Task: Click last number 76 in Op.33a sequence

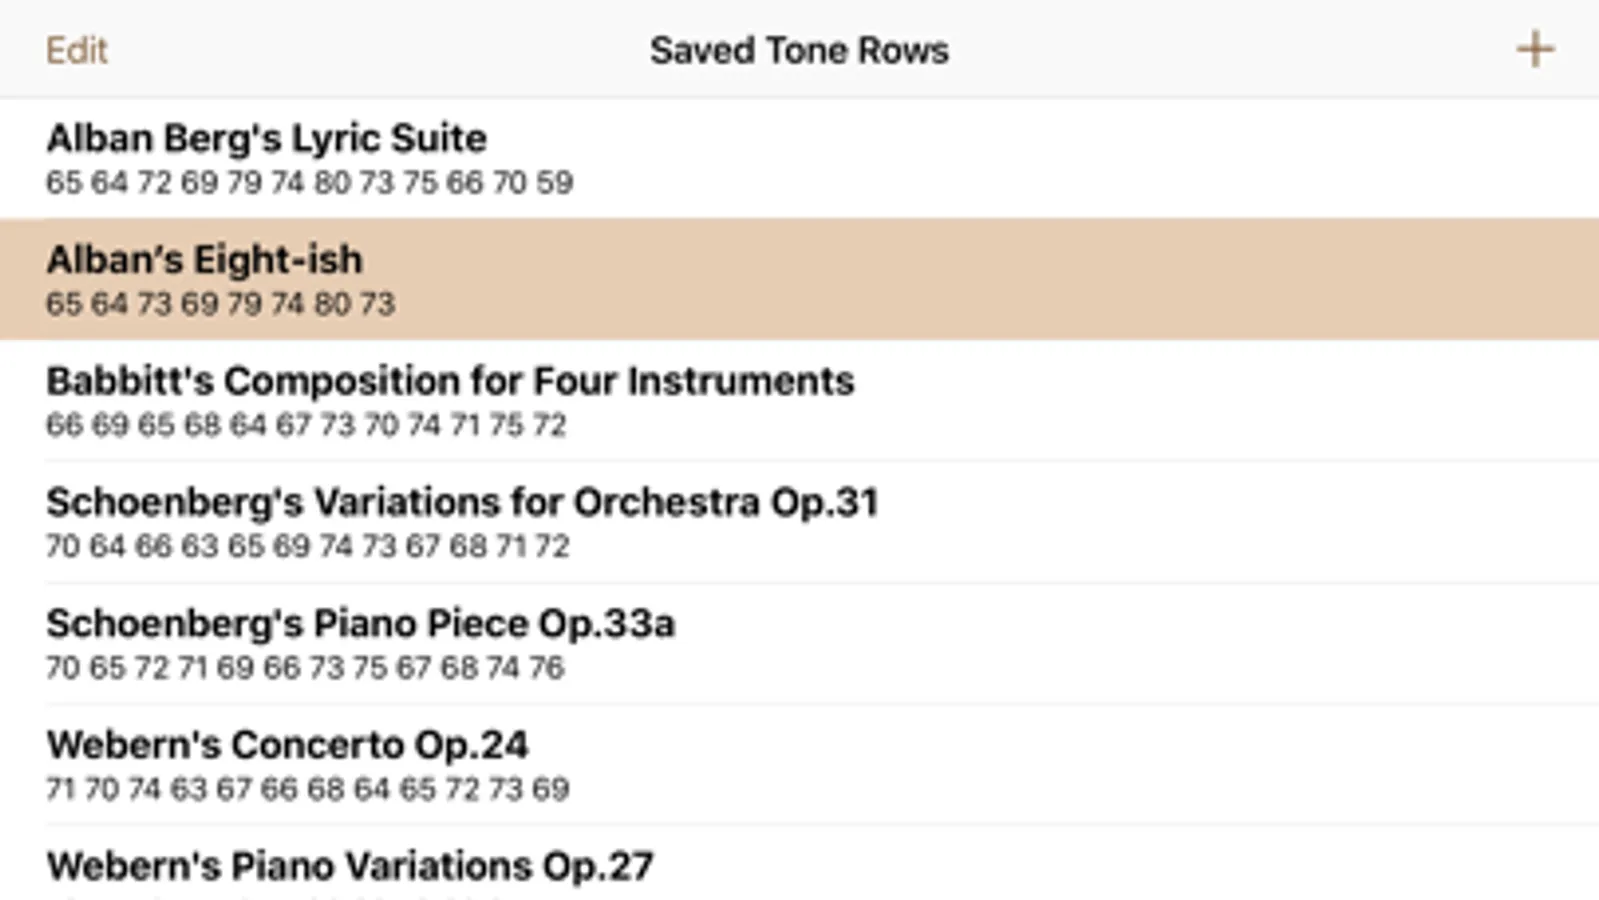Action: pyautogui.click(x=546, y=668)
